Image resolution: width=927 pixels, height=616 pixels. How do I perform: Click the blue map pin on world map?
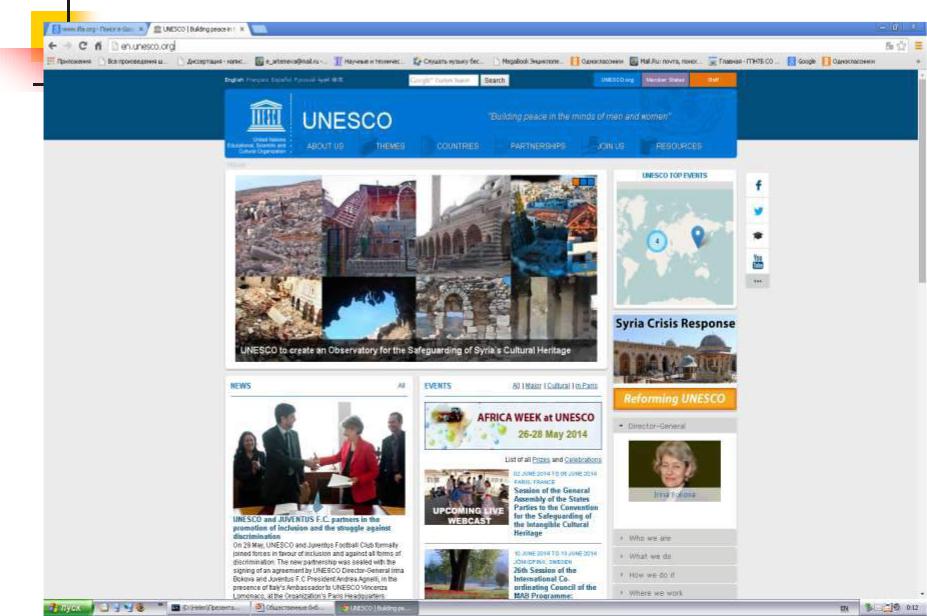click(698, 236)
